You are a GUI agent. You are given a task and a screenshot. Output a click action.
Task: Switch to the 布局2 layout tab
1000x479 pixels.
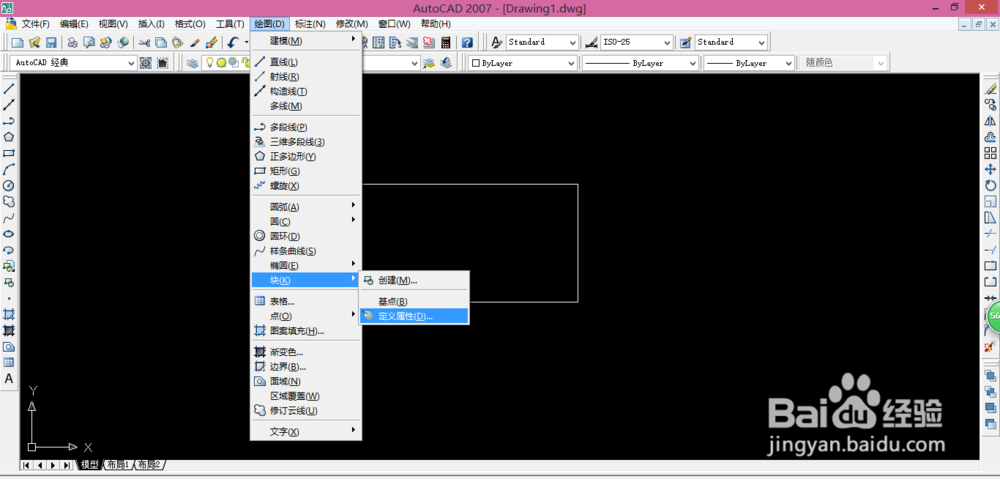150,464
